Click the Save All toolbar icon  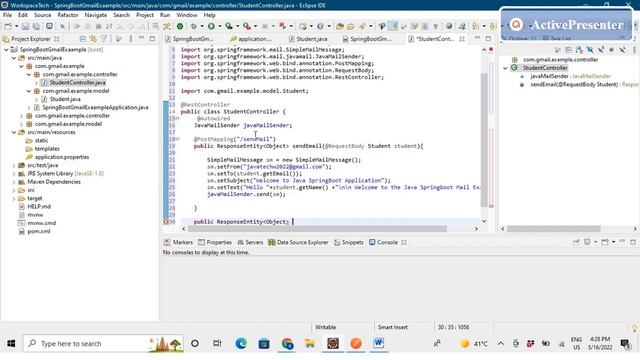coord(36,26)
